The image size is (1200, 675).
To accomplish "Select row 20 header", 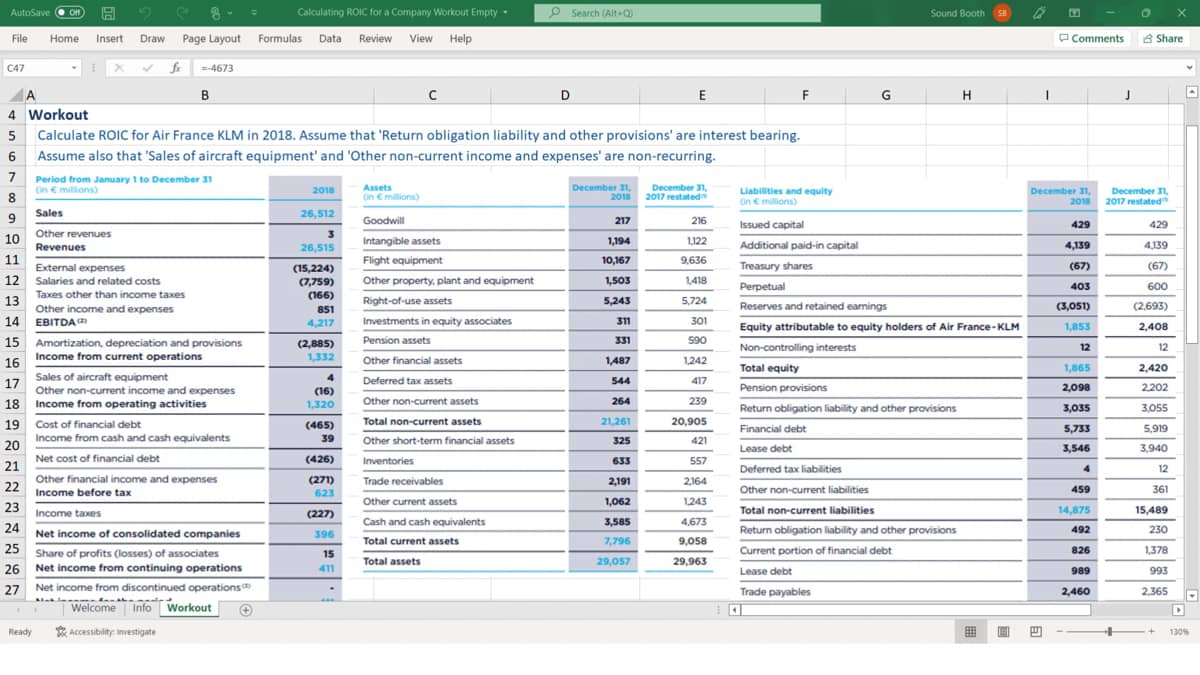I will click(x=14, y=446).
